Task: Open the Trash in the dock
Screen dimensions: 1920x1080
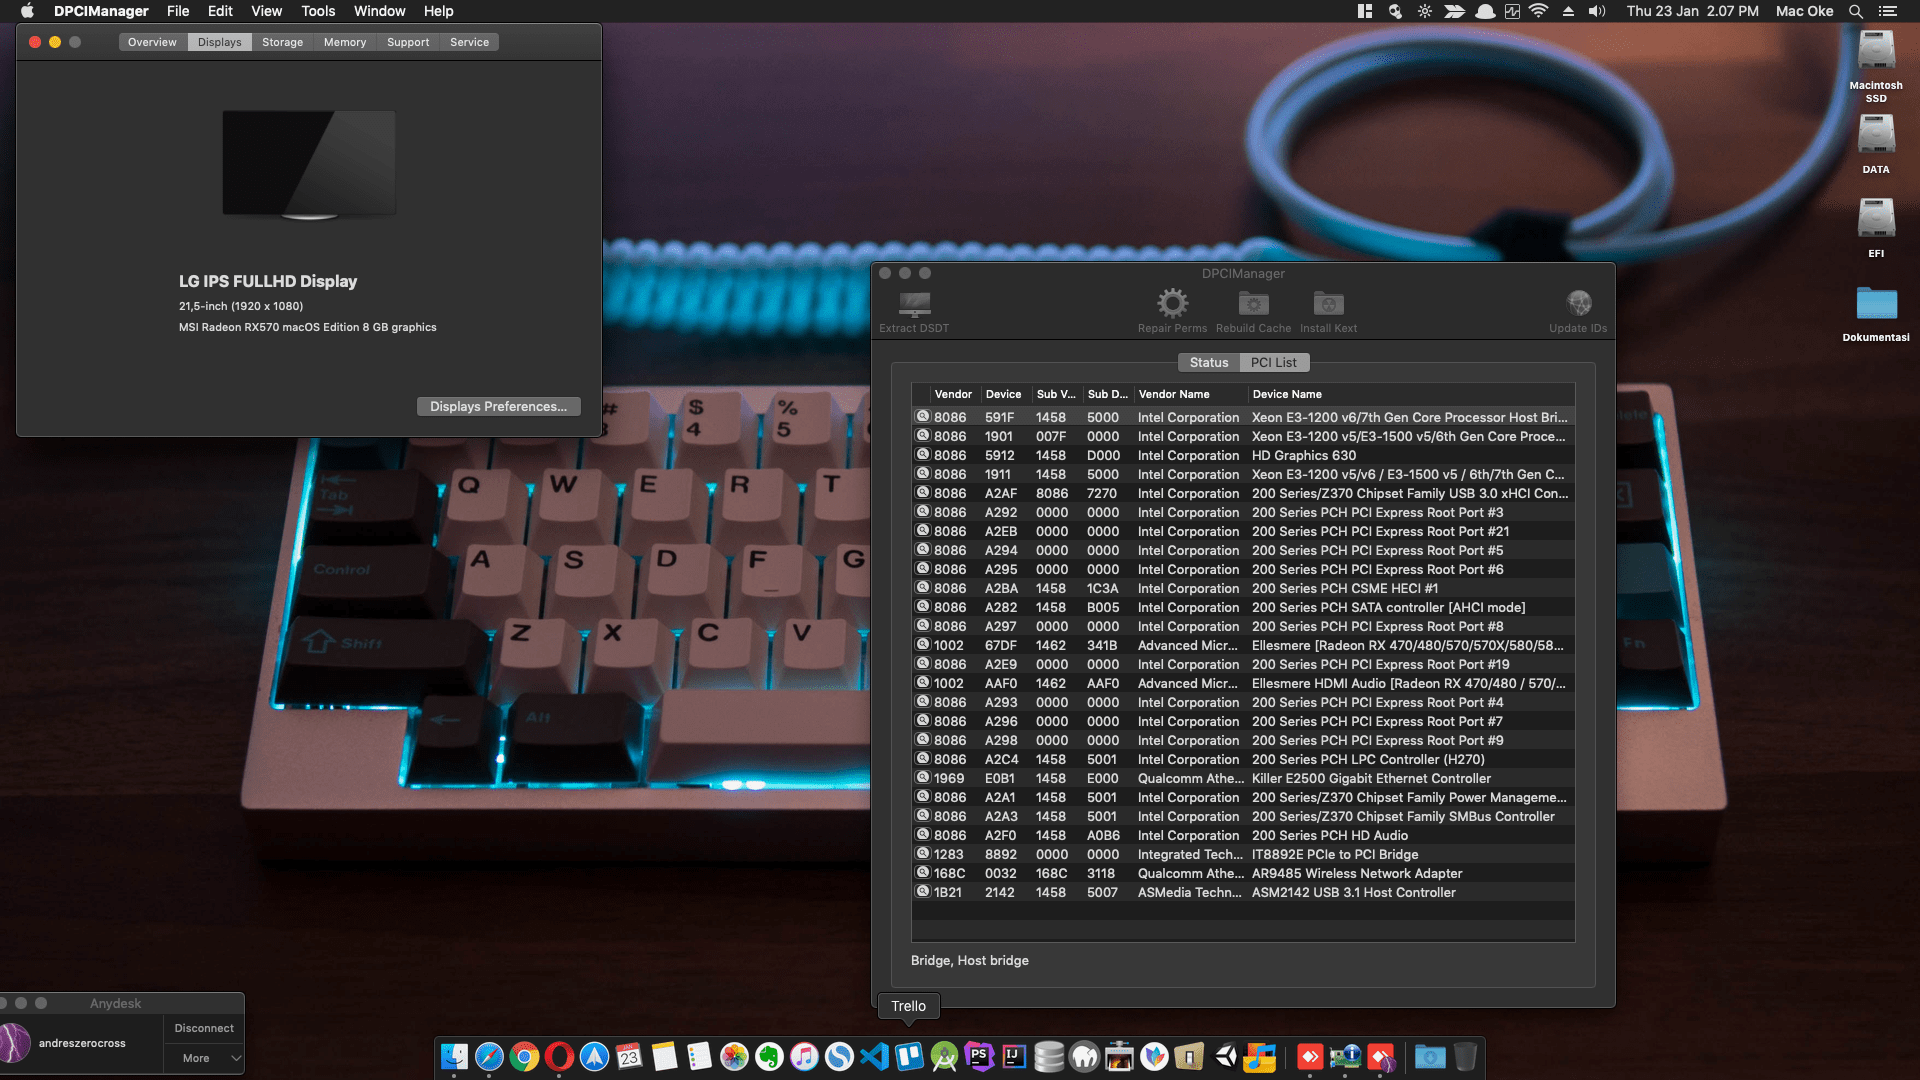Action: (x=1465, y=1056)
